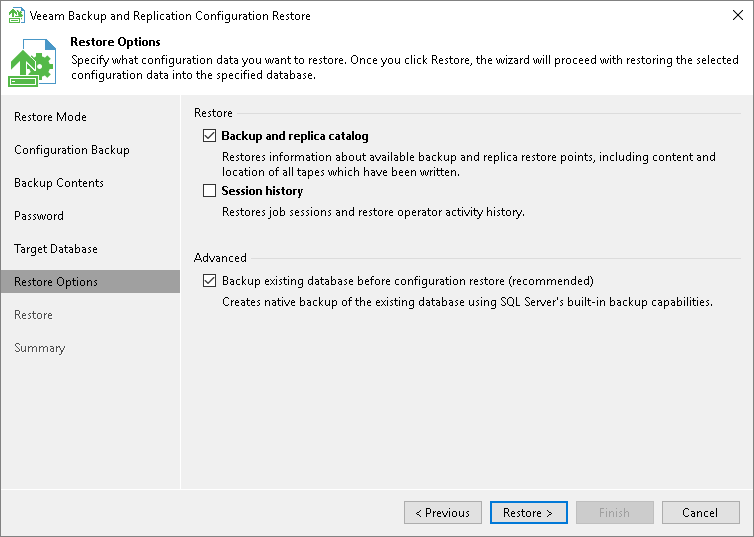
Task: Click the 'Session history' label text
Action: pos(262,191)
